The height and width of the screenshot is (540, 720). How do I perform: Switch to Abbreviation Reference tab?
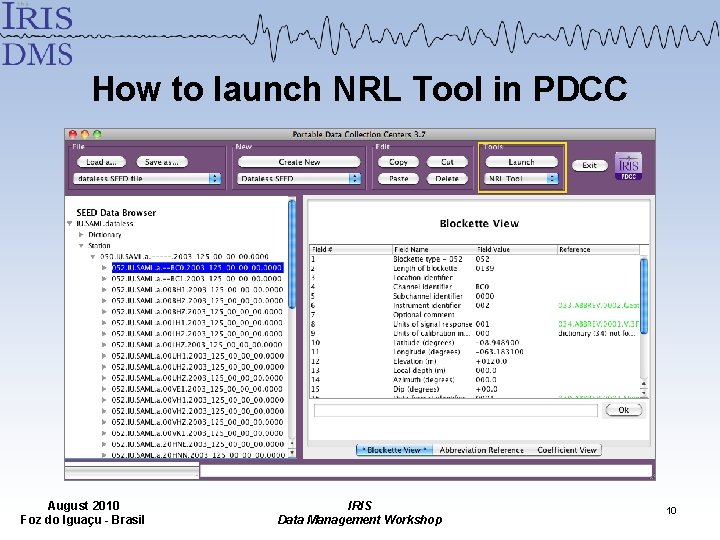tap(481, 450)
